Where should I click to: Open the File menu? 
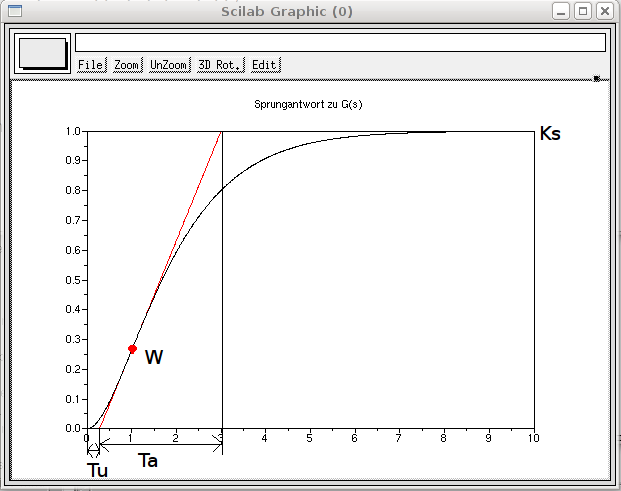tap(91, 65)
